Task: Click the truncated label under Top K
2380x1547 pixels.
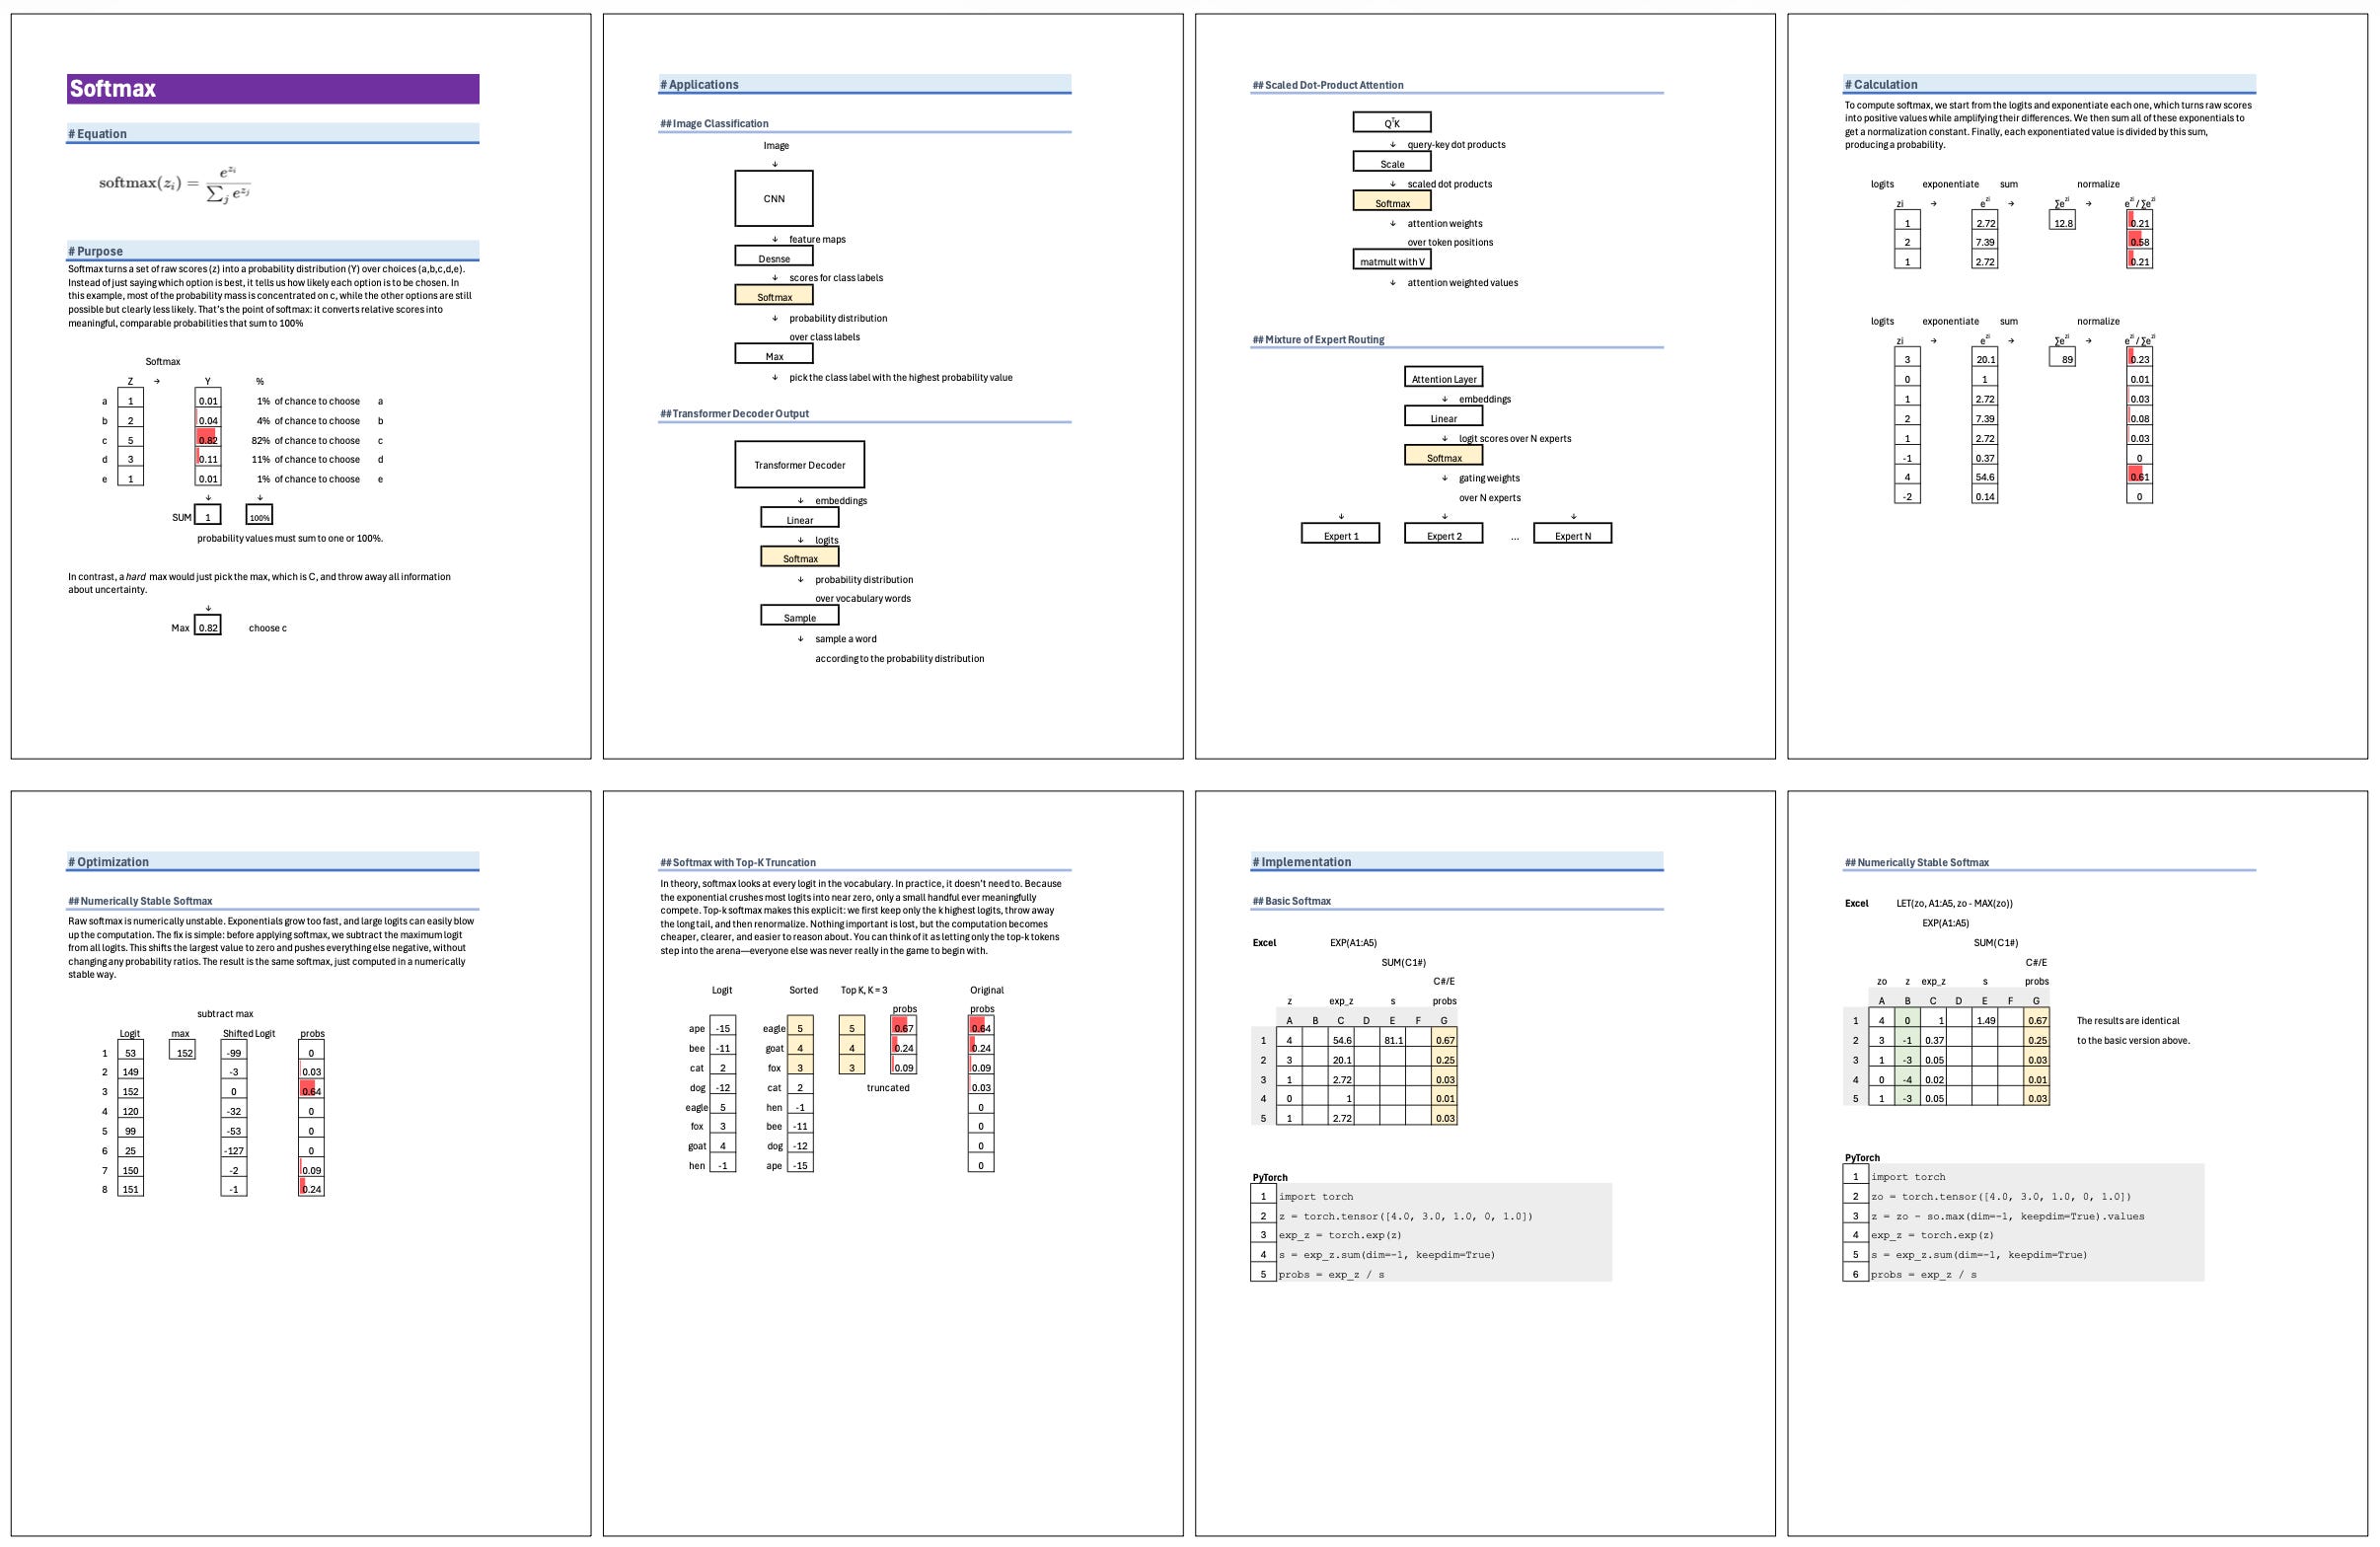Action: click(887, 1087)
